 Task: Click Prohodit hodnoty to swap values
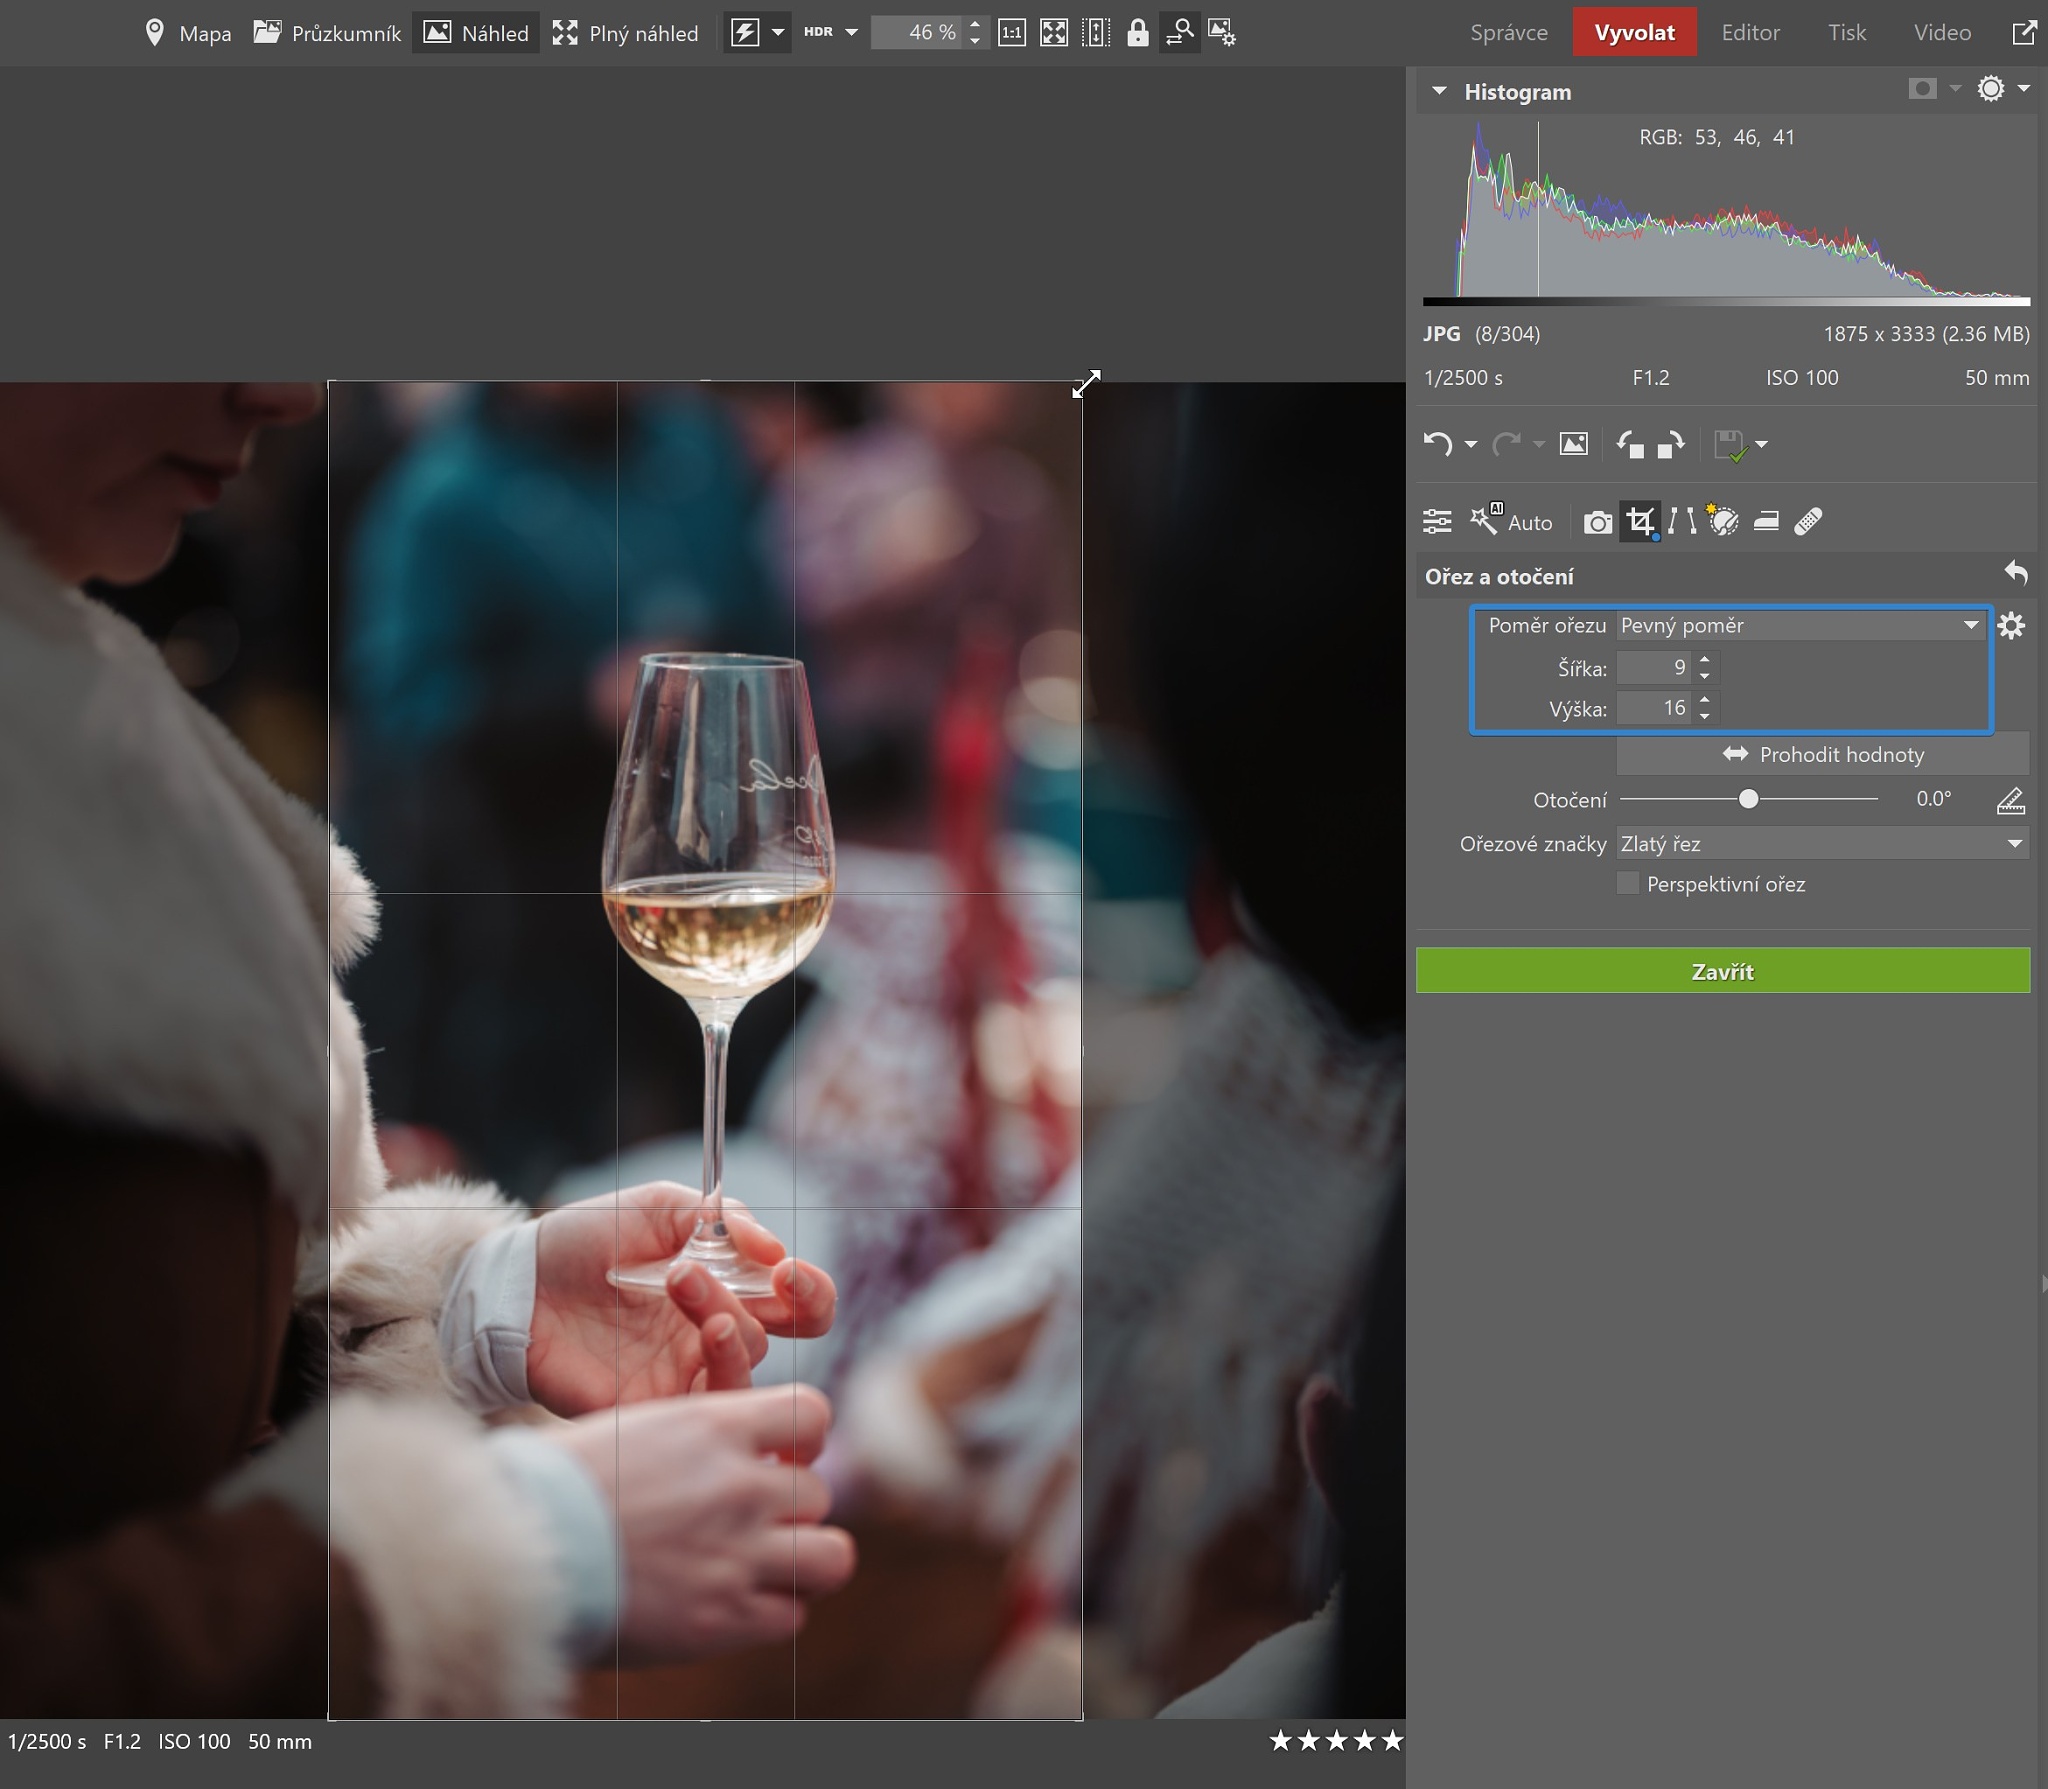click(x=1820, y=754)
